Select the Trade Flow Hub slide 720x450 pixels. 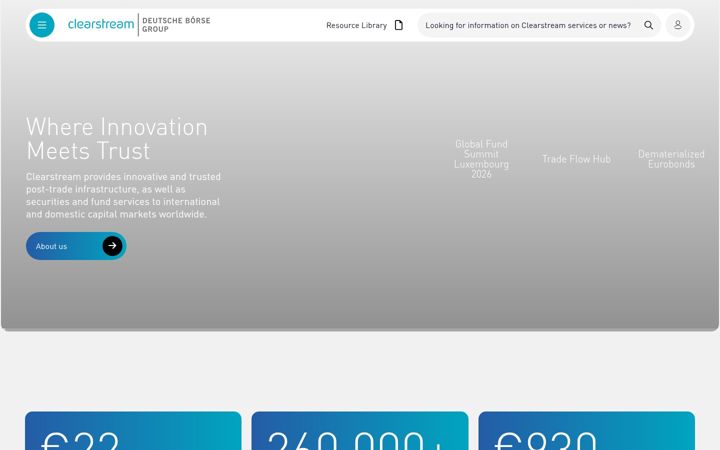576,159
